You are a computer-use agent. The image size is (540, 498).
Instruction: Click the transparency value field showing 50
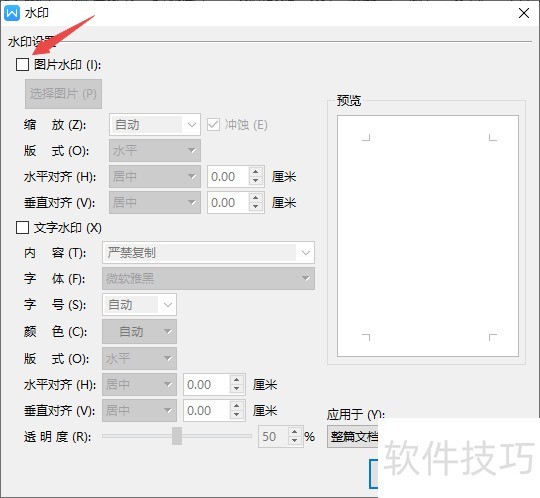click(x=274, y=436)
